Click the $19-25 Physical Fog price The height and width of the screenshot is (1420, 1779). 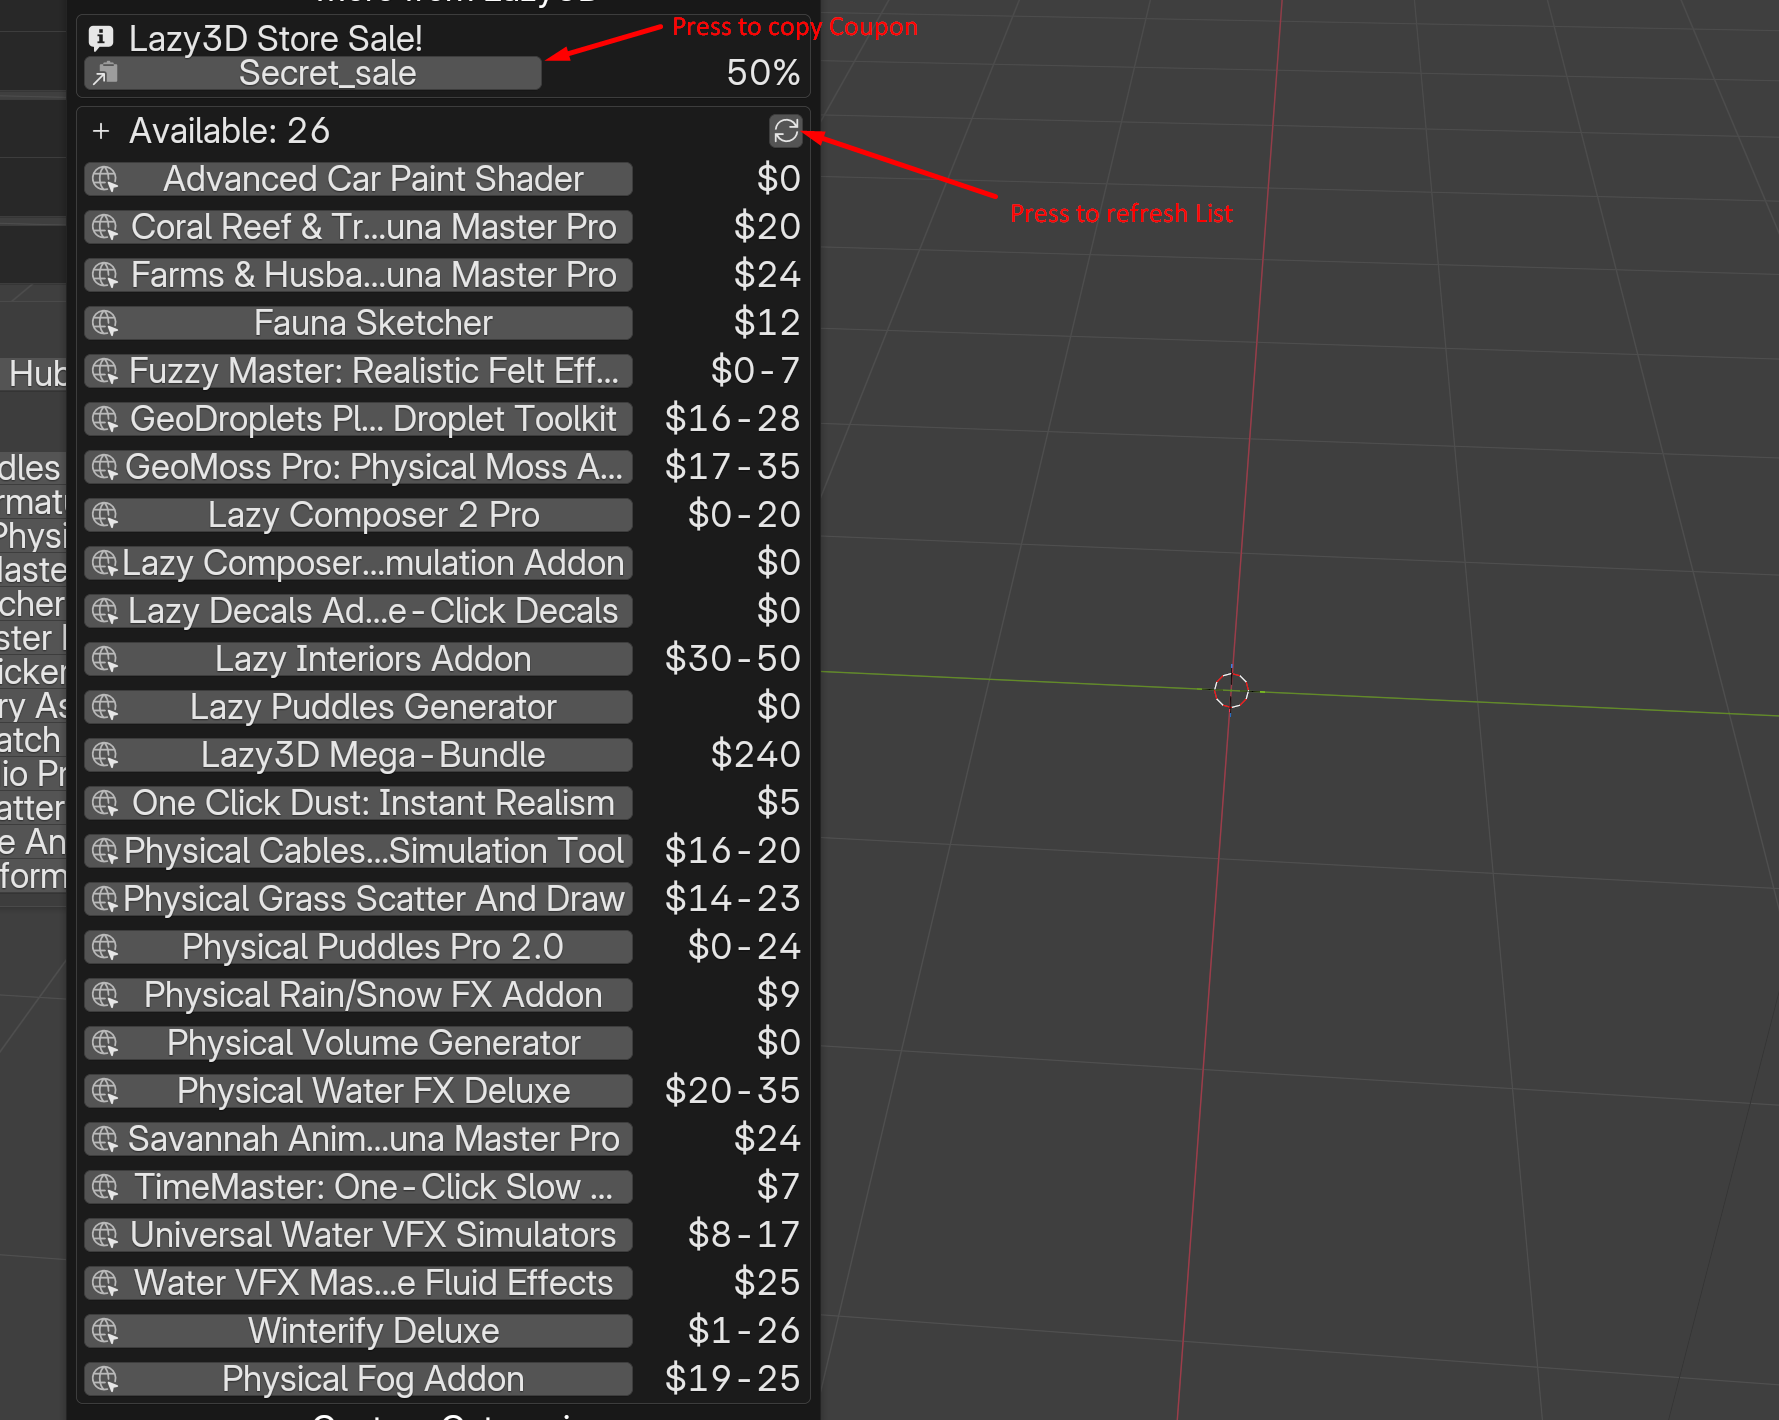[733, 1379]
